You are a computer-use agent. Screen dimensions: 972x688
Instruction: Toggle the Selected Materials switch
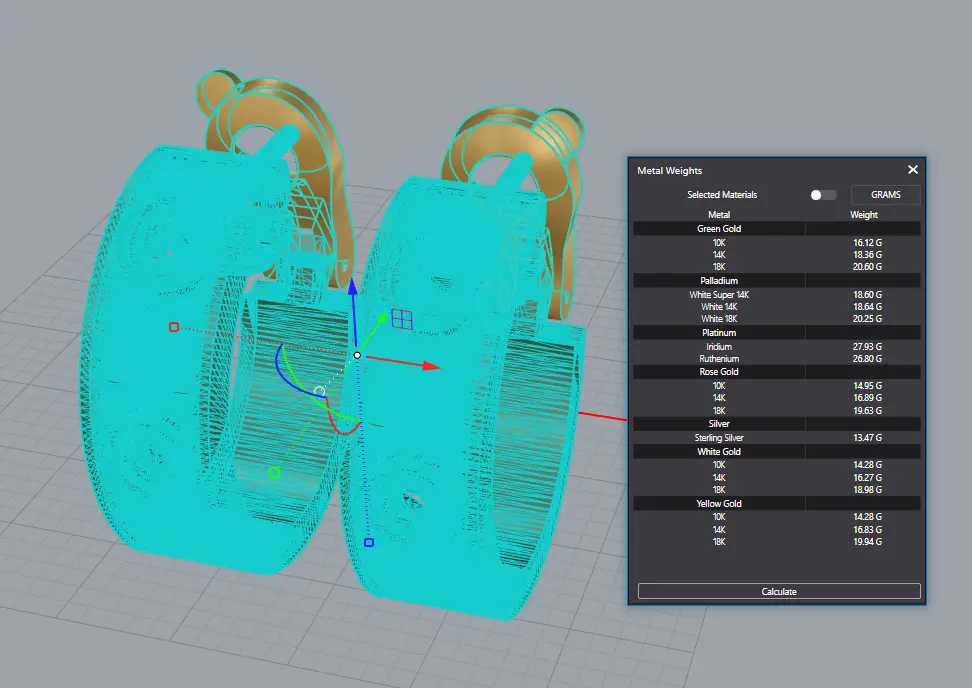pos(823,195)
